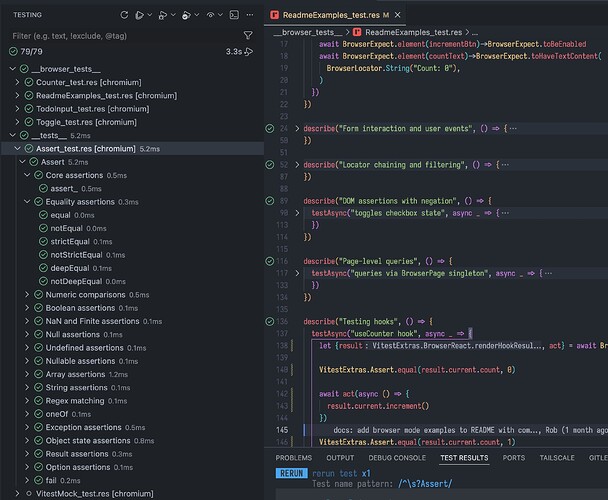Collapse the Core assertions group
608x500 pixels.
click(x=27, y=175)
